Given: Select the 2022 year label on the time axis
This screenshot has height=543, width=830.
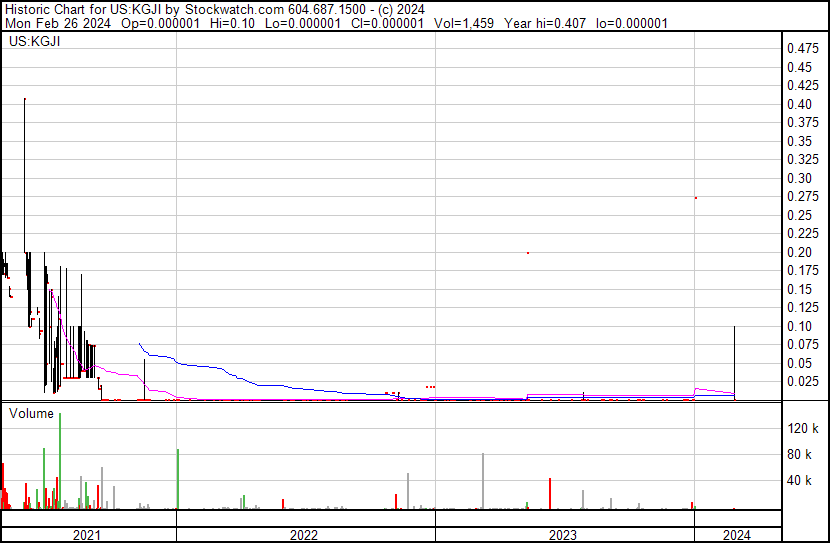Looking at the screenshot, I should 305,535.
